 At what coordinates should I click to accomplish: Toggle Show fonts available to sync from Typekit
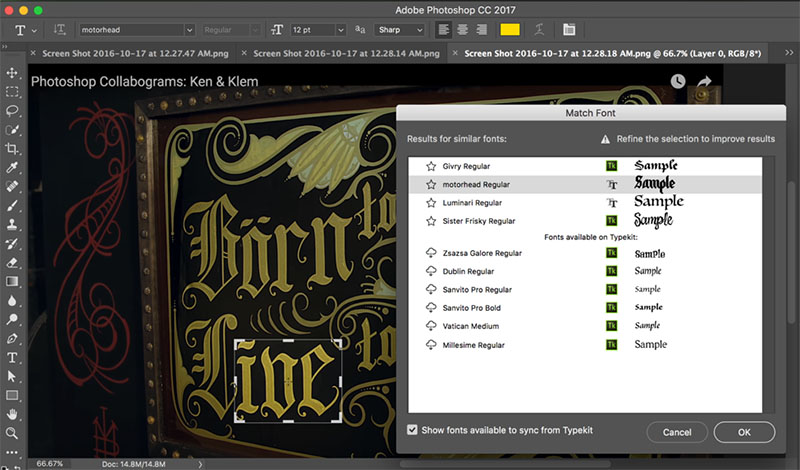pyautogui.click(x=412, y=430)
